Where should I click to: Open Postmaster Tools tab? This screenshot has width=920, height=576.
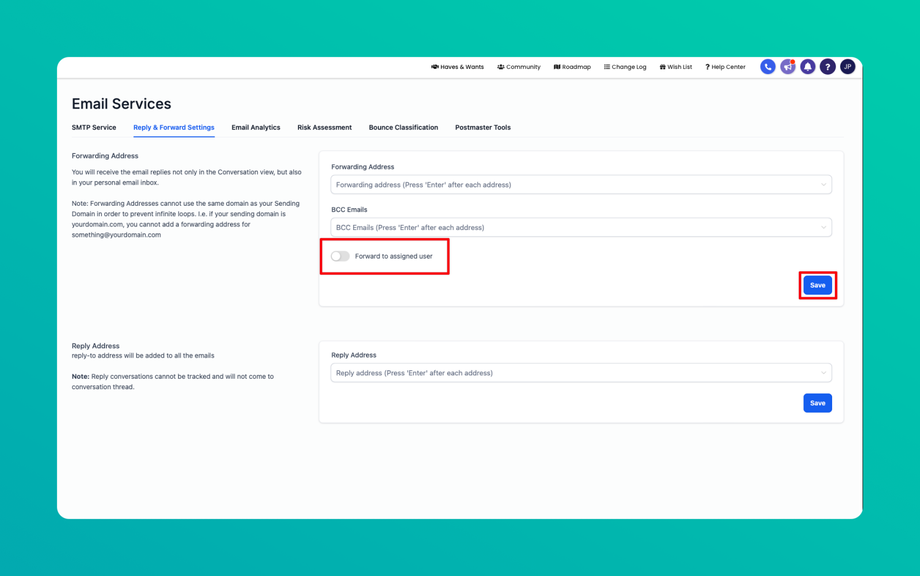(483, 127)
